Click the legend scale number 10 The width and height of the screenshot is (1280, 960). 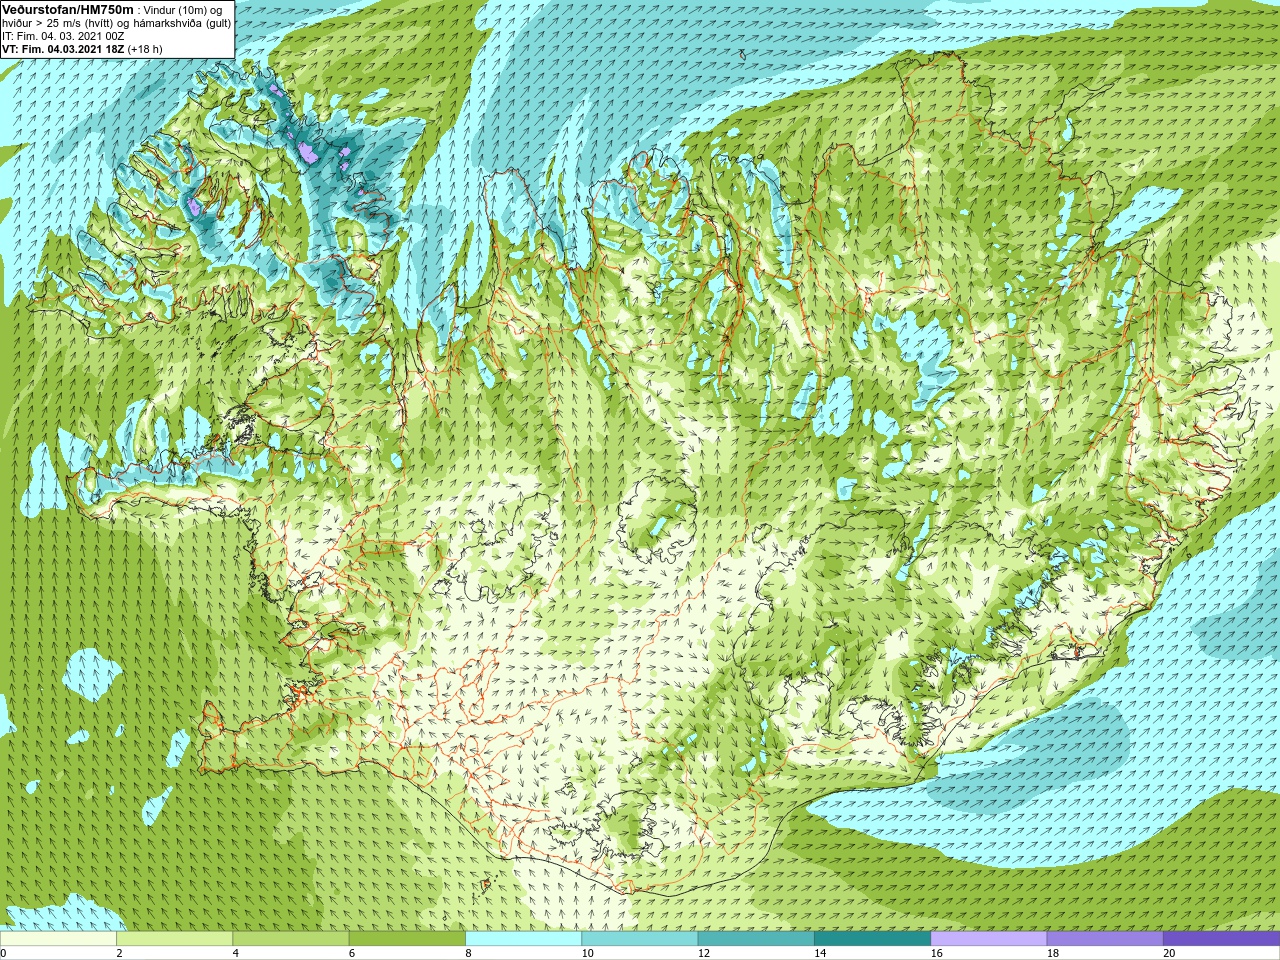[588, 953]
